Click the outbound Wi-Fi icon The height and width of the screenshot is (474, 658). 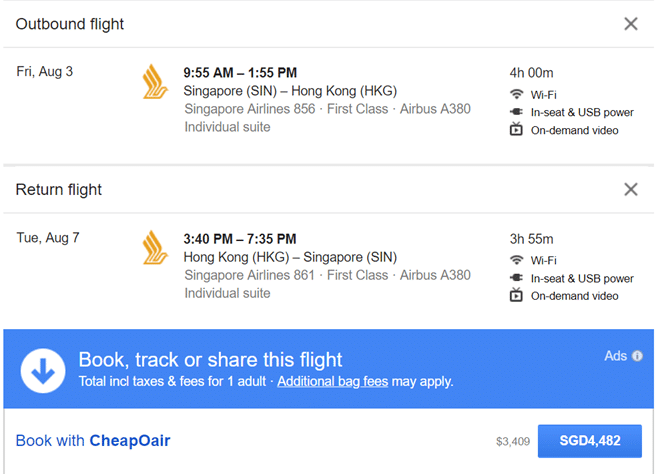(x=517, y=94)
